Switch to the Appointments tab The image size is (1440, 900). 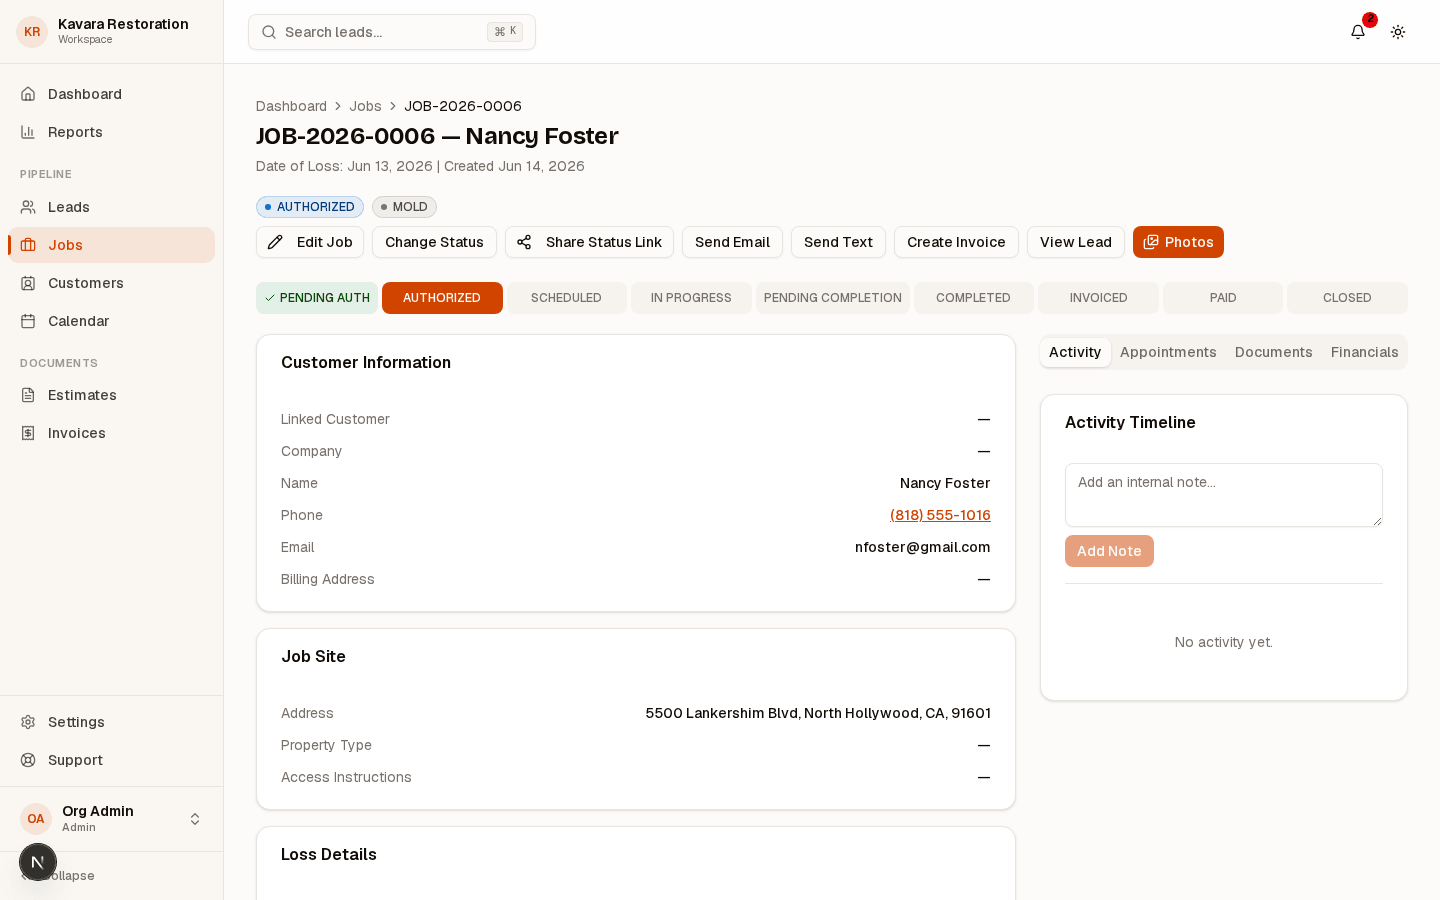click(x=1168, y=352)
